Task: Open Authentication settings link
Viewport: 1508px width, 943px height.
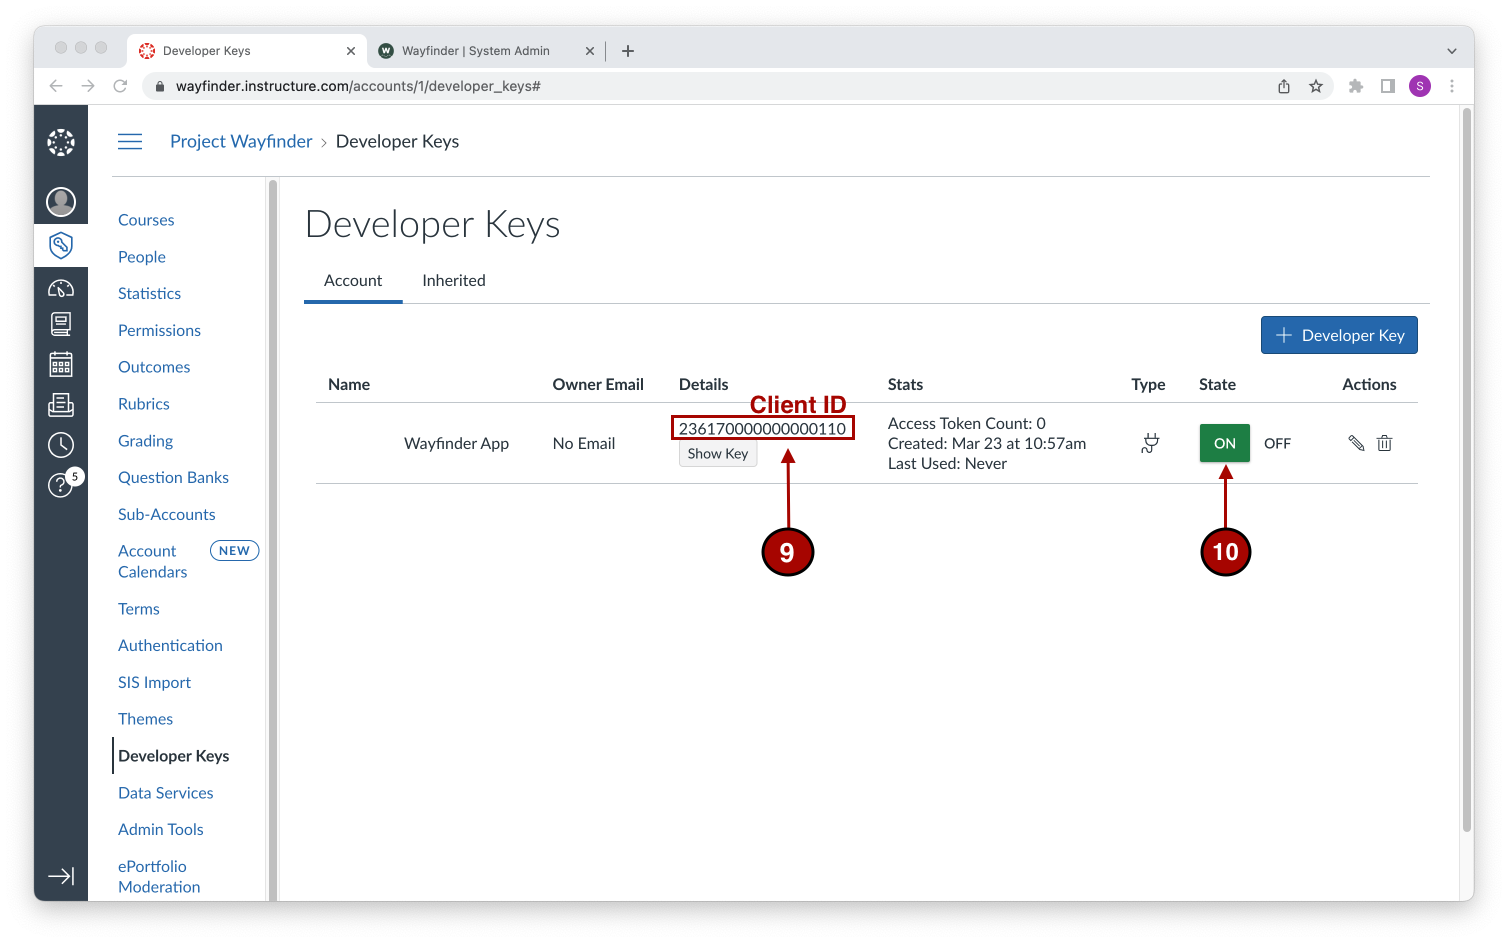Action: pyautogui.click(x=171, y=646)
